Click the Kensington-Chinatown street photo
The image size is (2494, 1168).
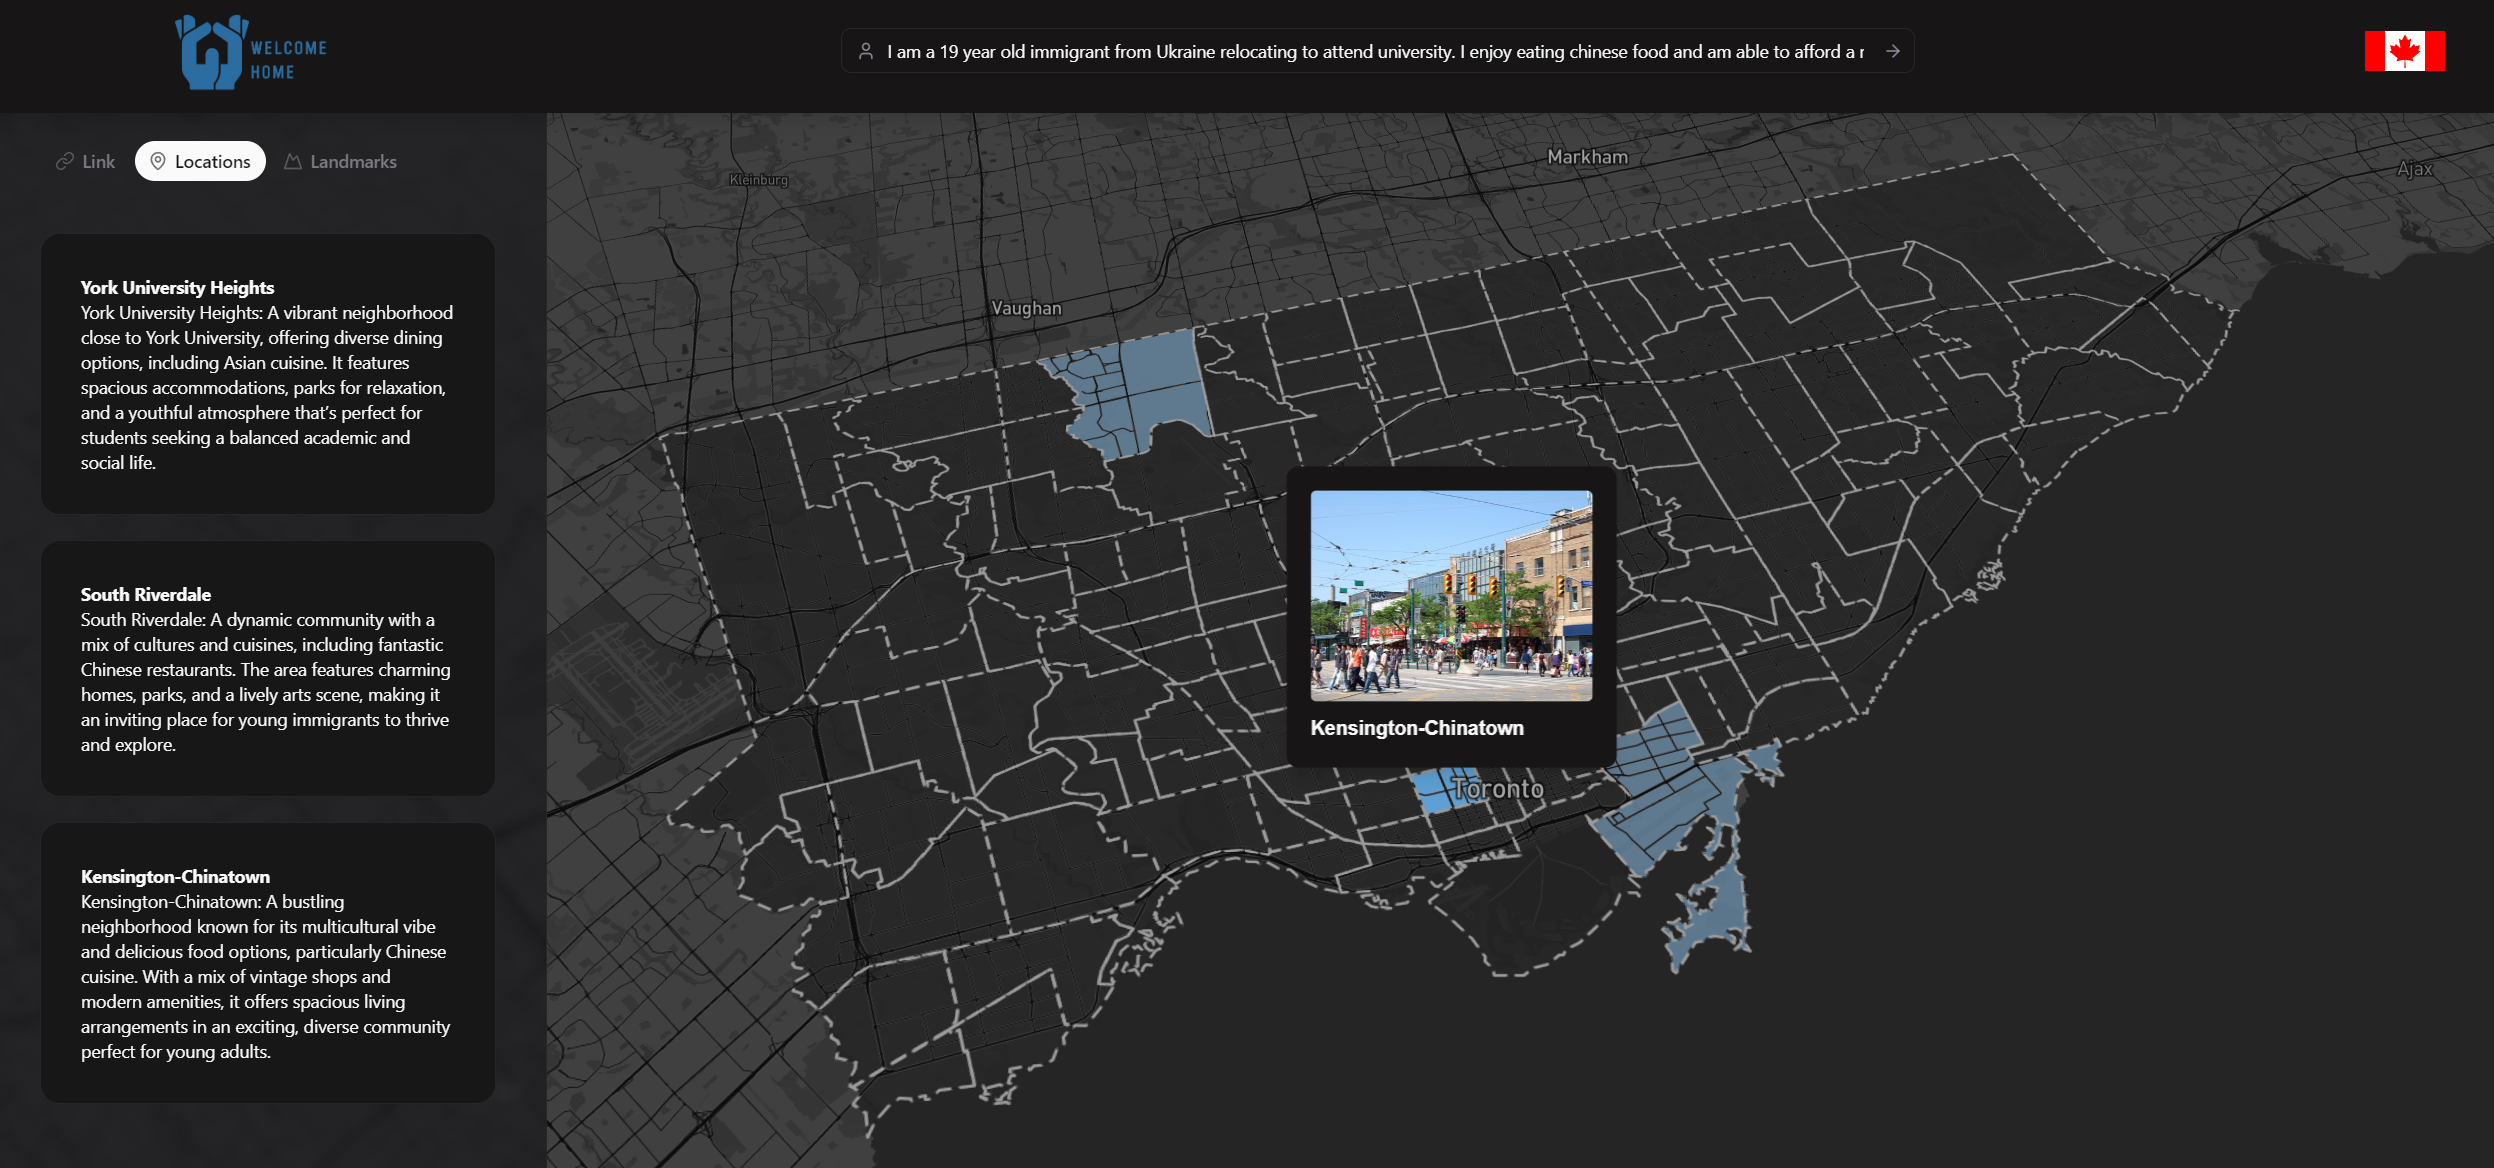tap(1450, 595)
